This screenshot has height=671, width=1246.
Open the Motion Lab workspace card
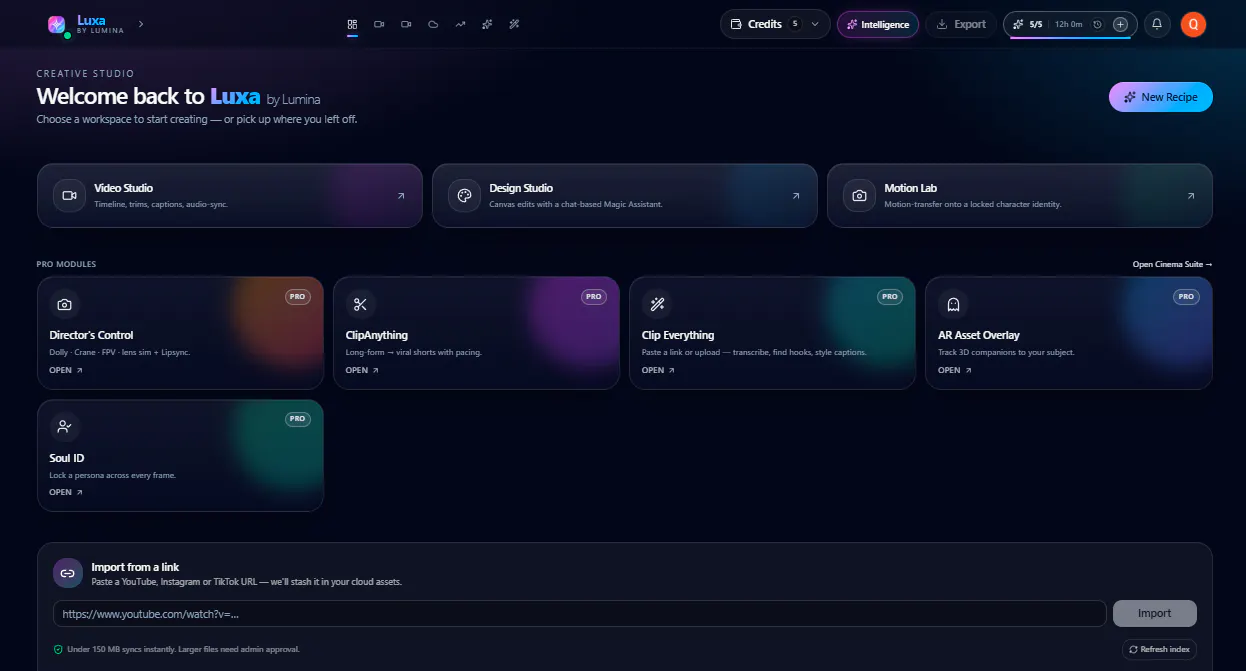click(1020, 196)
